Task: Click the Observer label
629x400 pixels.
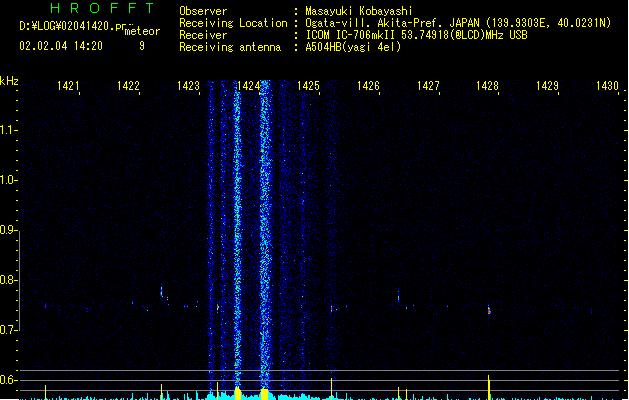Action: (x=203, y=11)
